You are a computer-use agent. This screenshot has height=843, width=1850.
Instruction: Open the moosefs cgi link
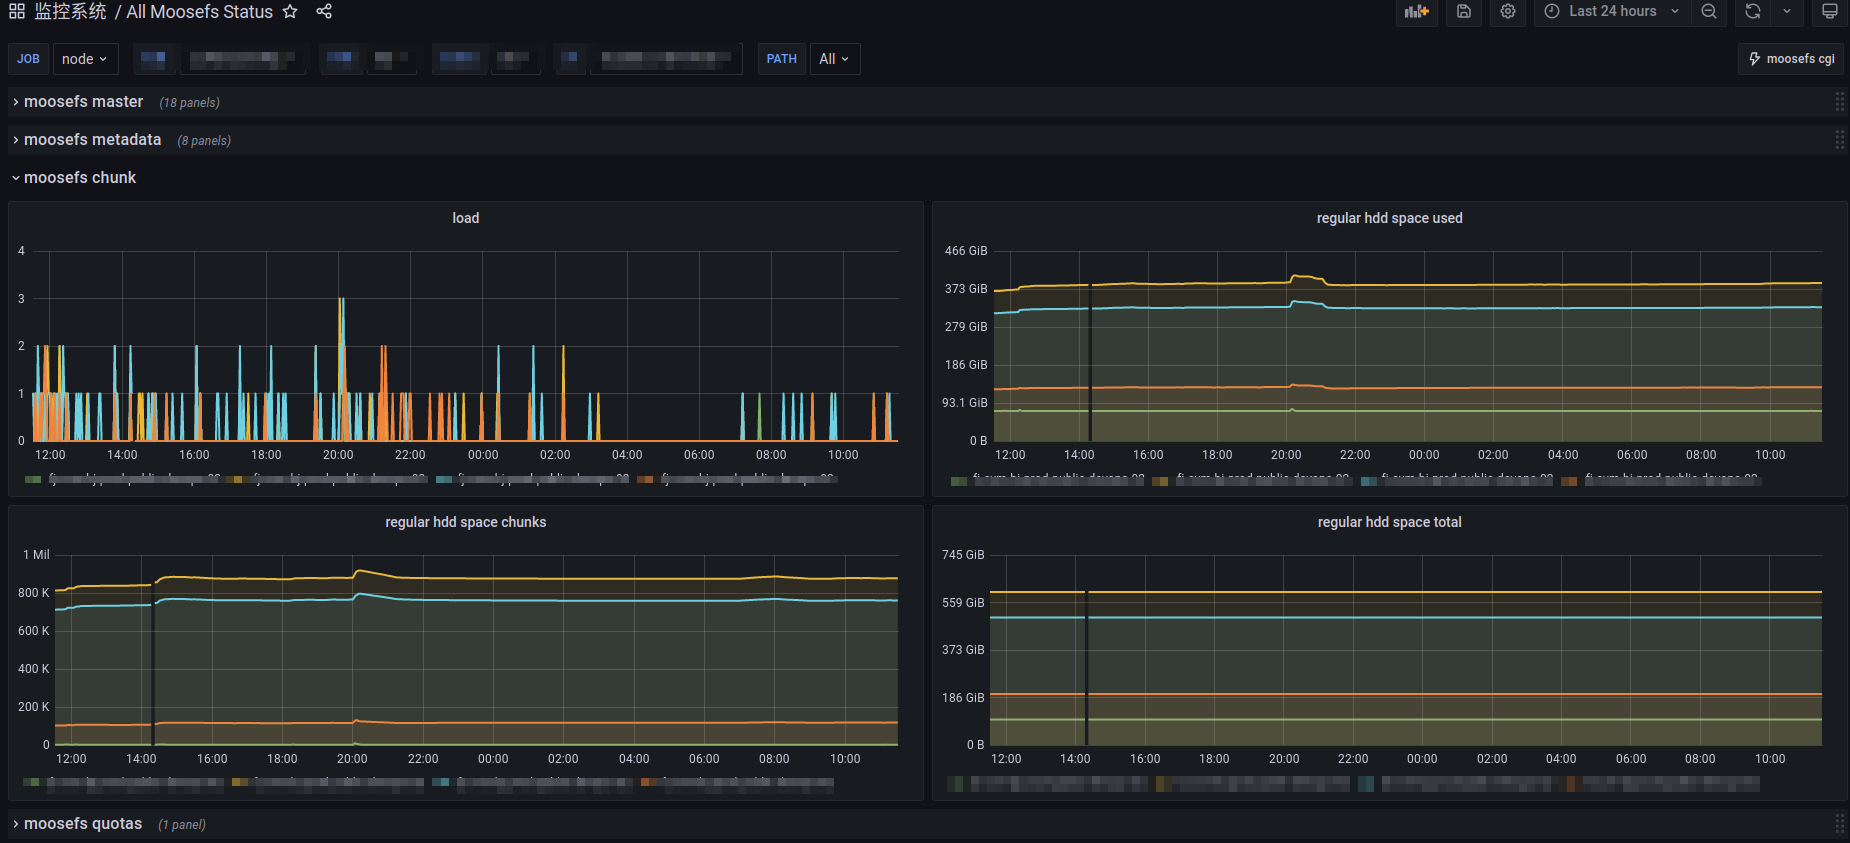1791,59
